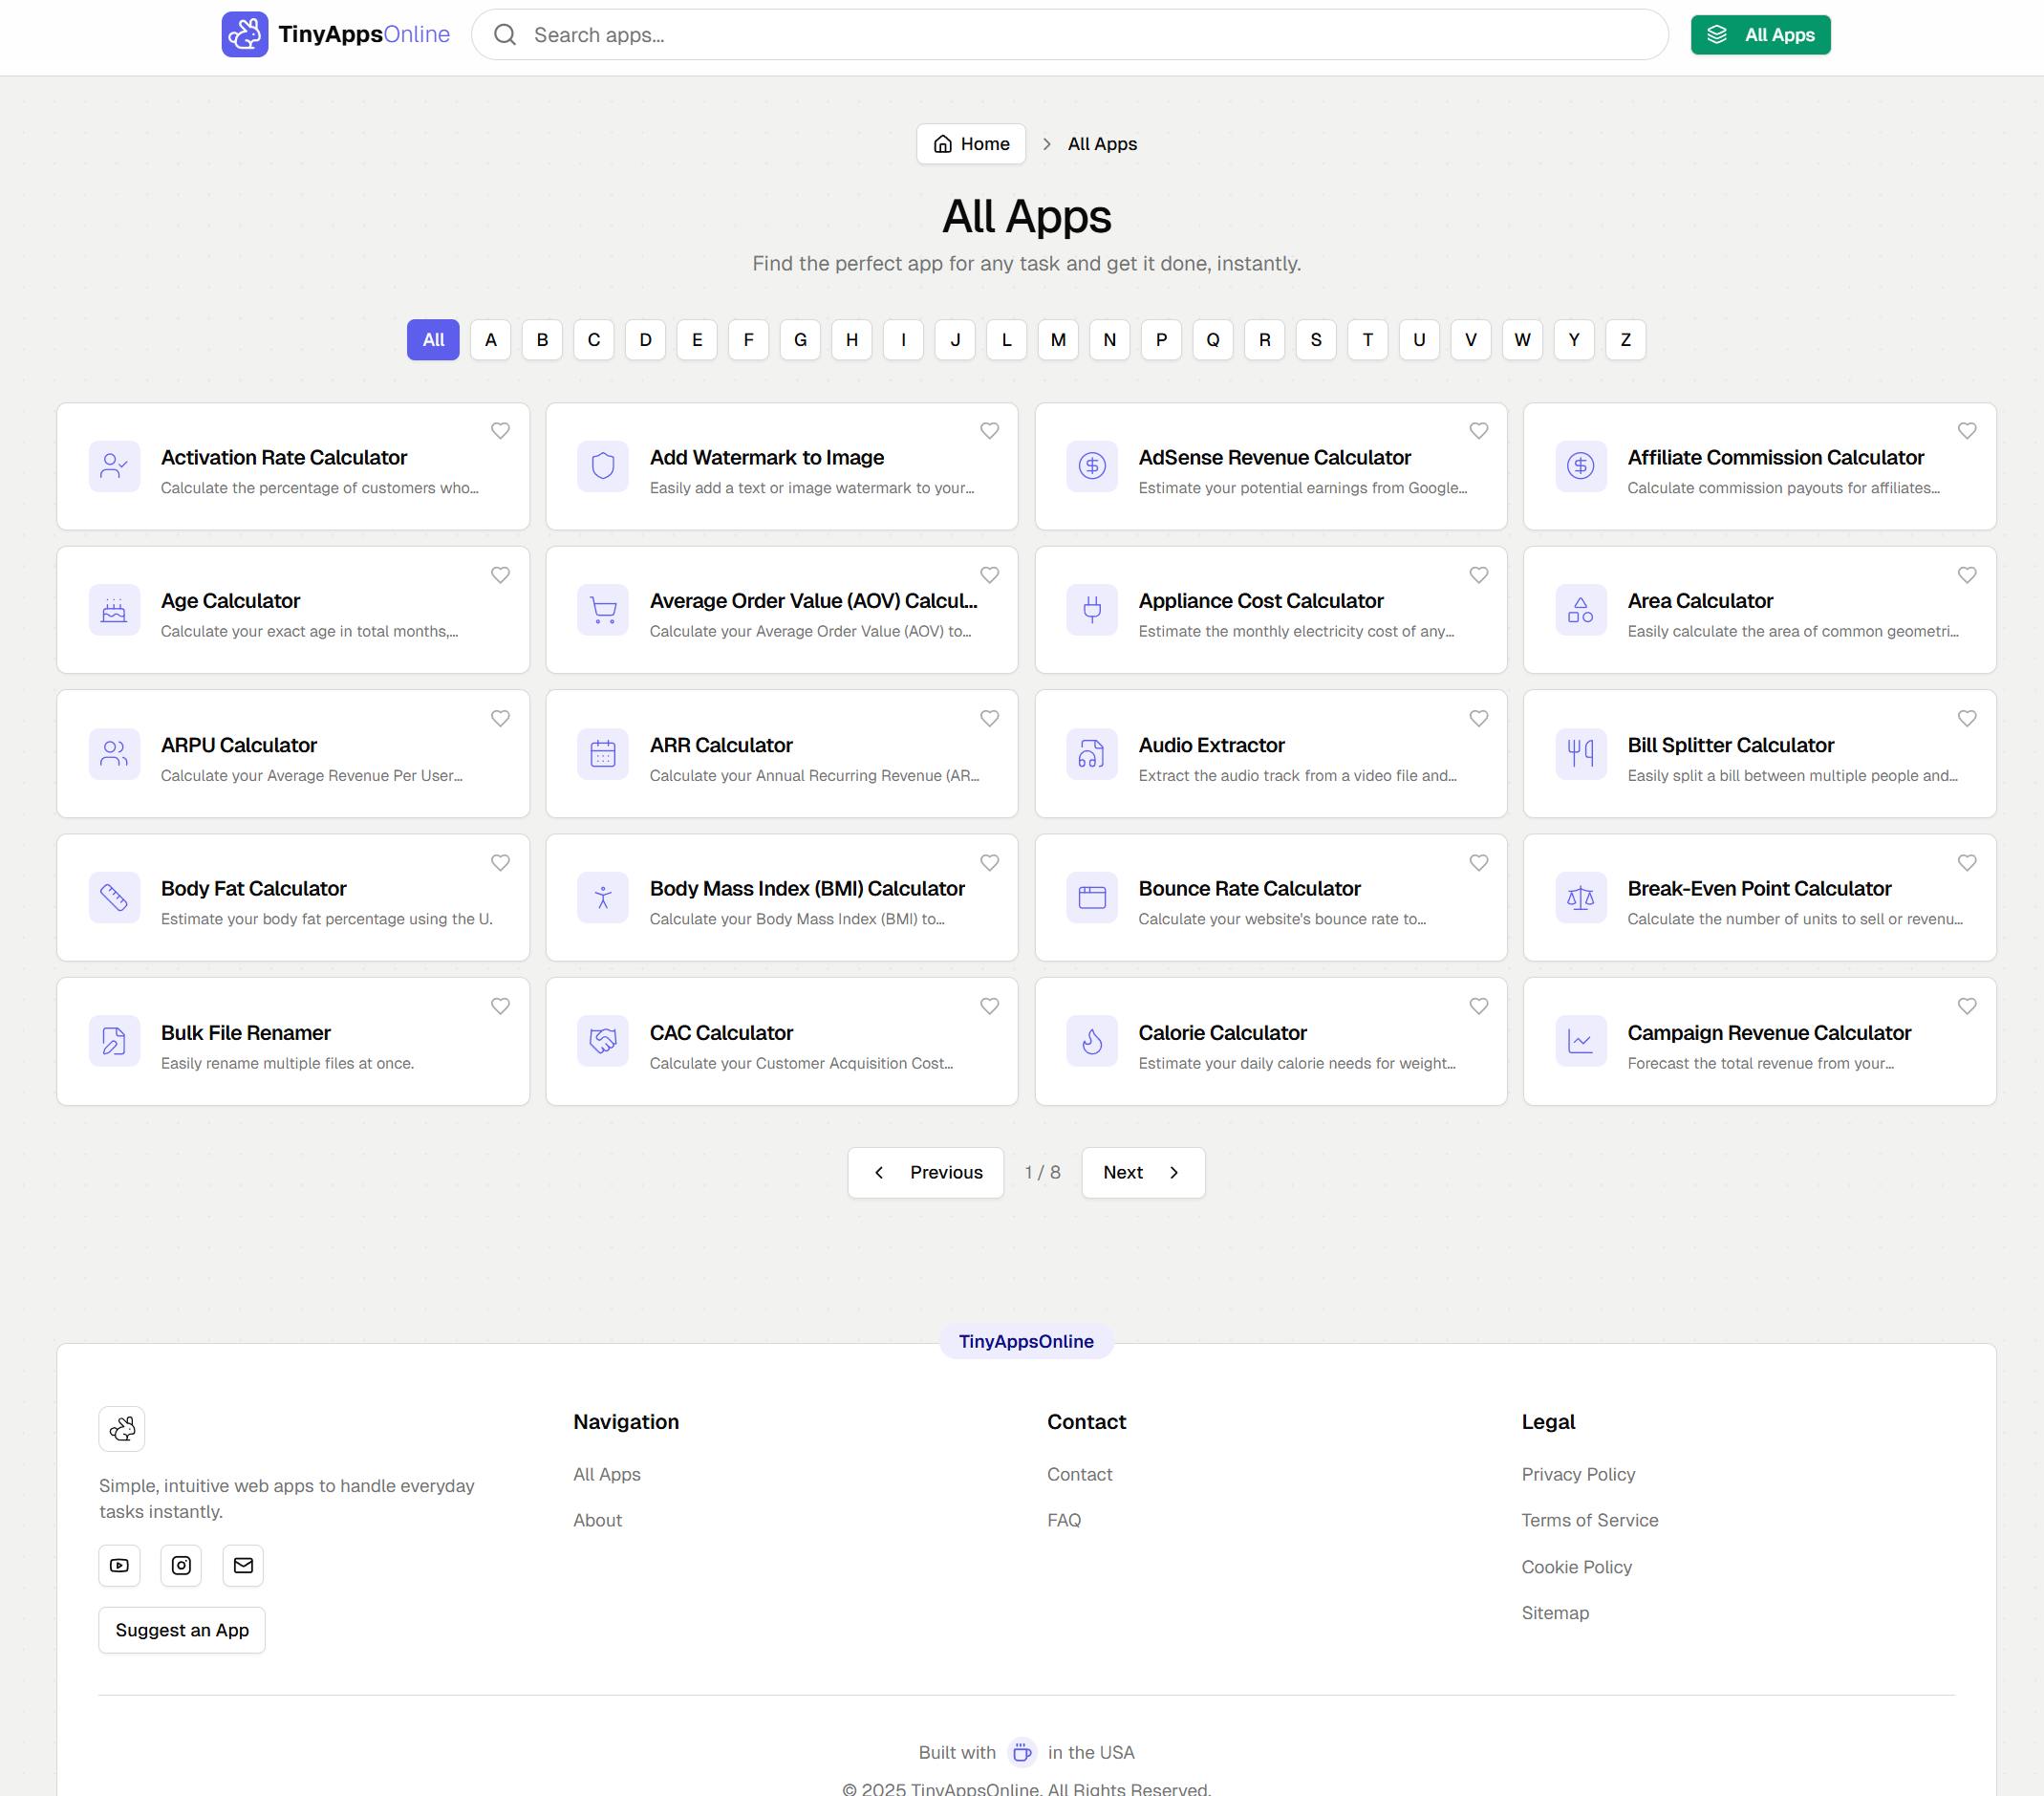
Task: Open the About page from Navigation
Action: [x=597, y=1520]
